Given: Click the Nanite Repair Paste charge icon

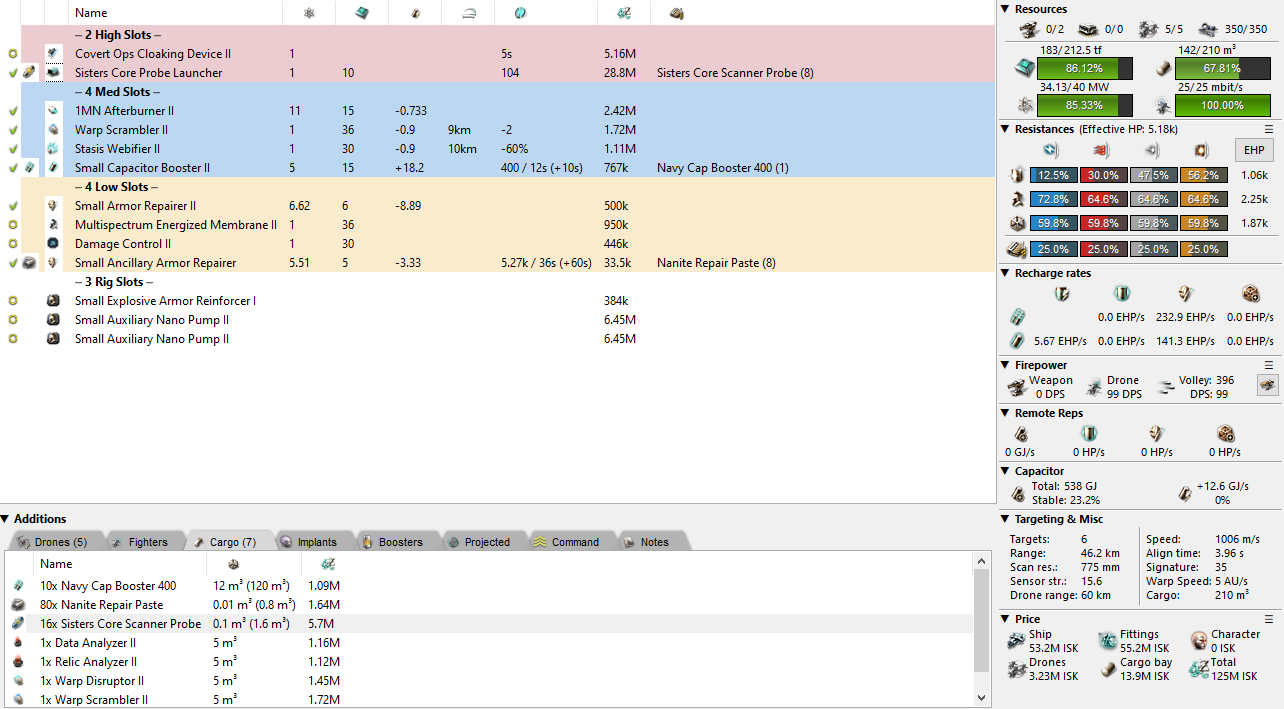Looking at the screenshot, I should pos(30,263).
